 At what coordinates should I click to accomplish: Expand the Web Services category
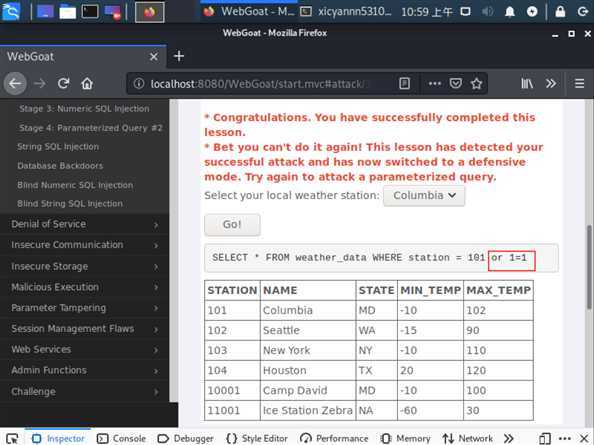click(x=84, y=350)
